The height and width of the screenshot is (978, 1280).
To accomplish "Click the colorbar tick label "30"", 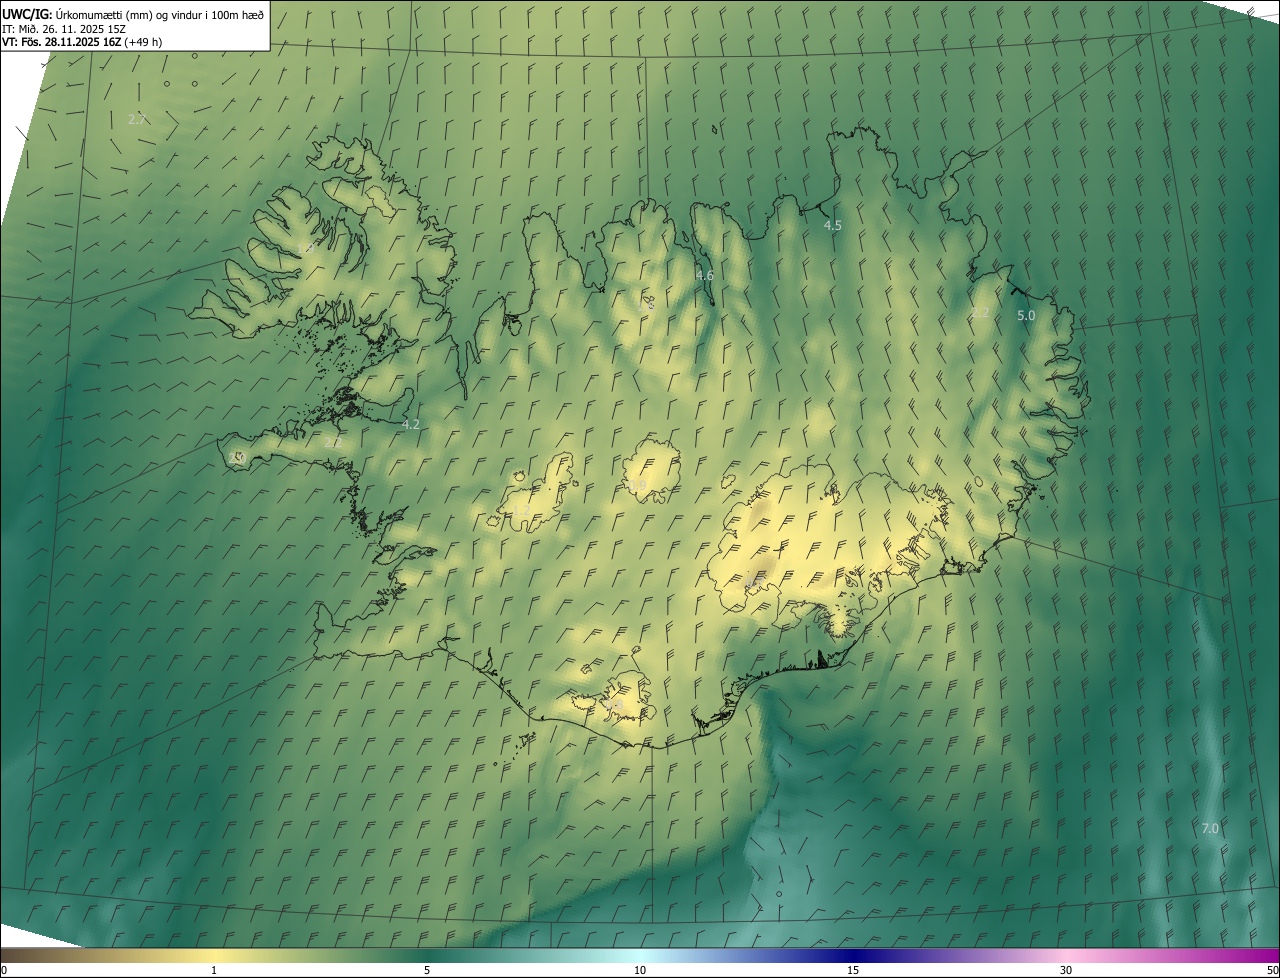I will [1066, 970].
